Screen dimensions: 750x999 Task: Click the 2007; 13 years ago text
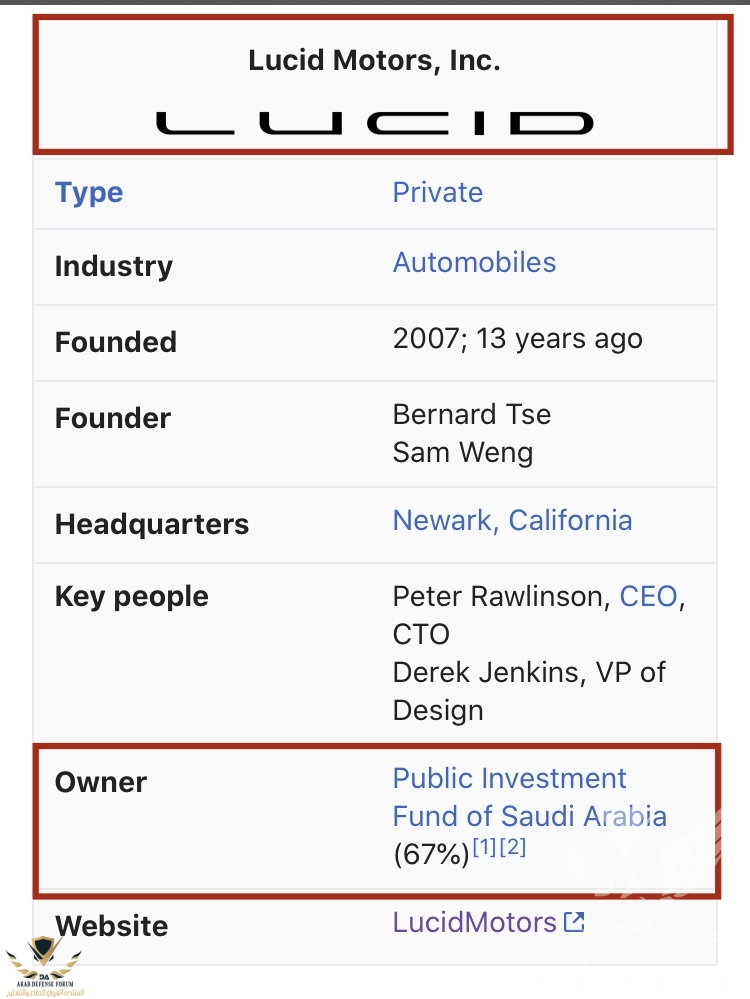tap(517, 339)
